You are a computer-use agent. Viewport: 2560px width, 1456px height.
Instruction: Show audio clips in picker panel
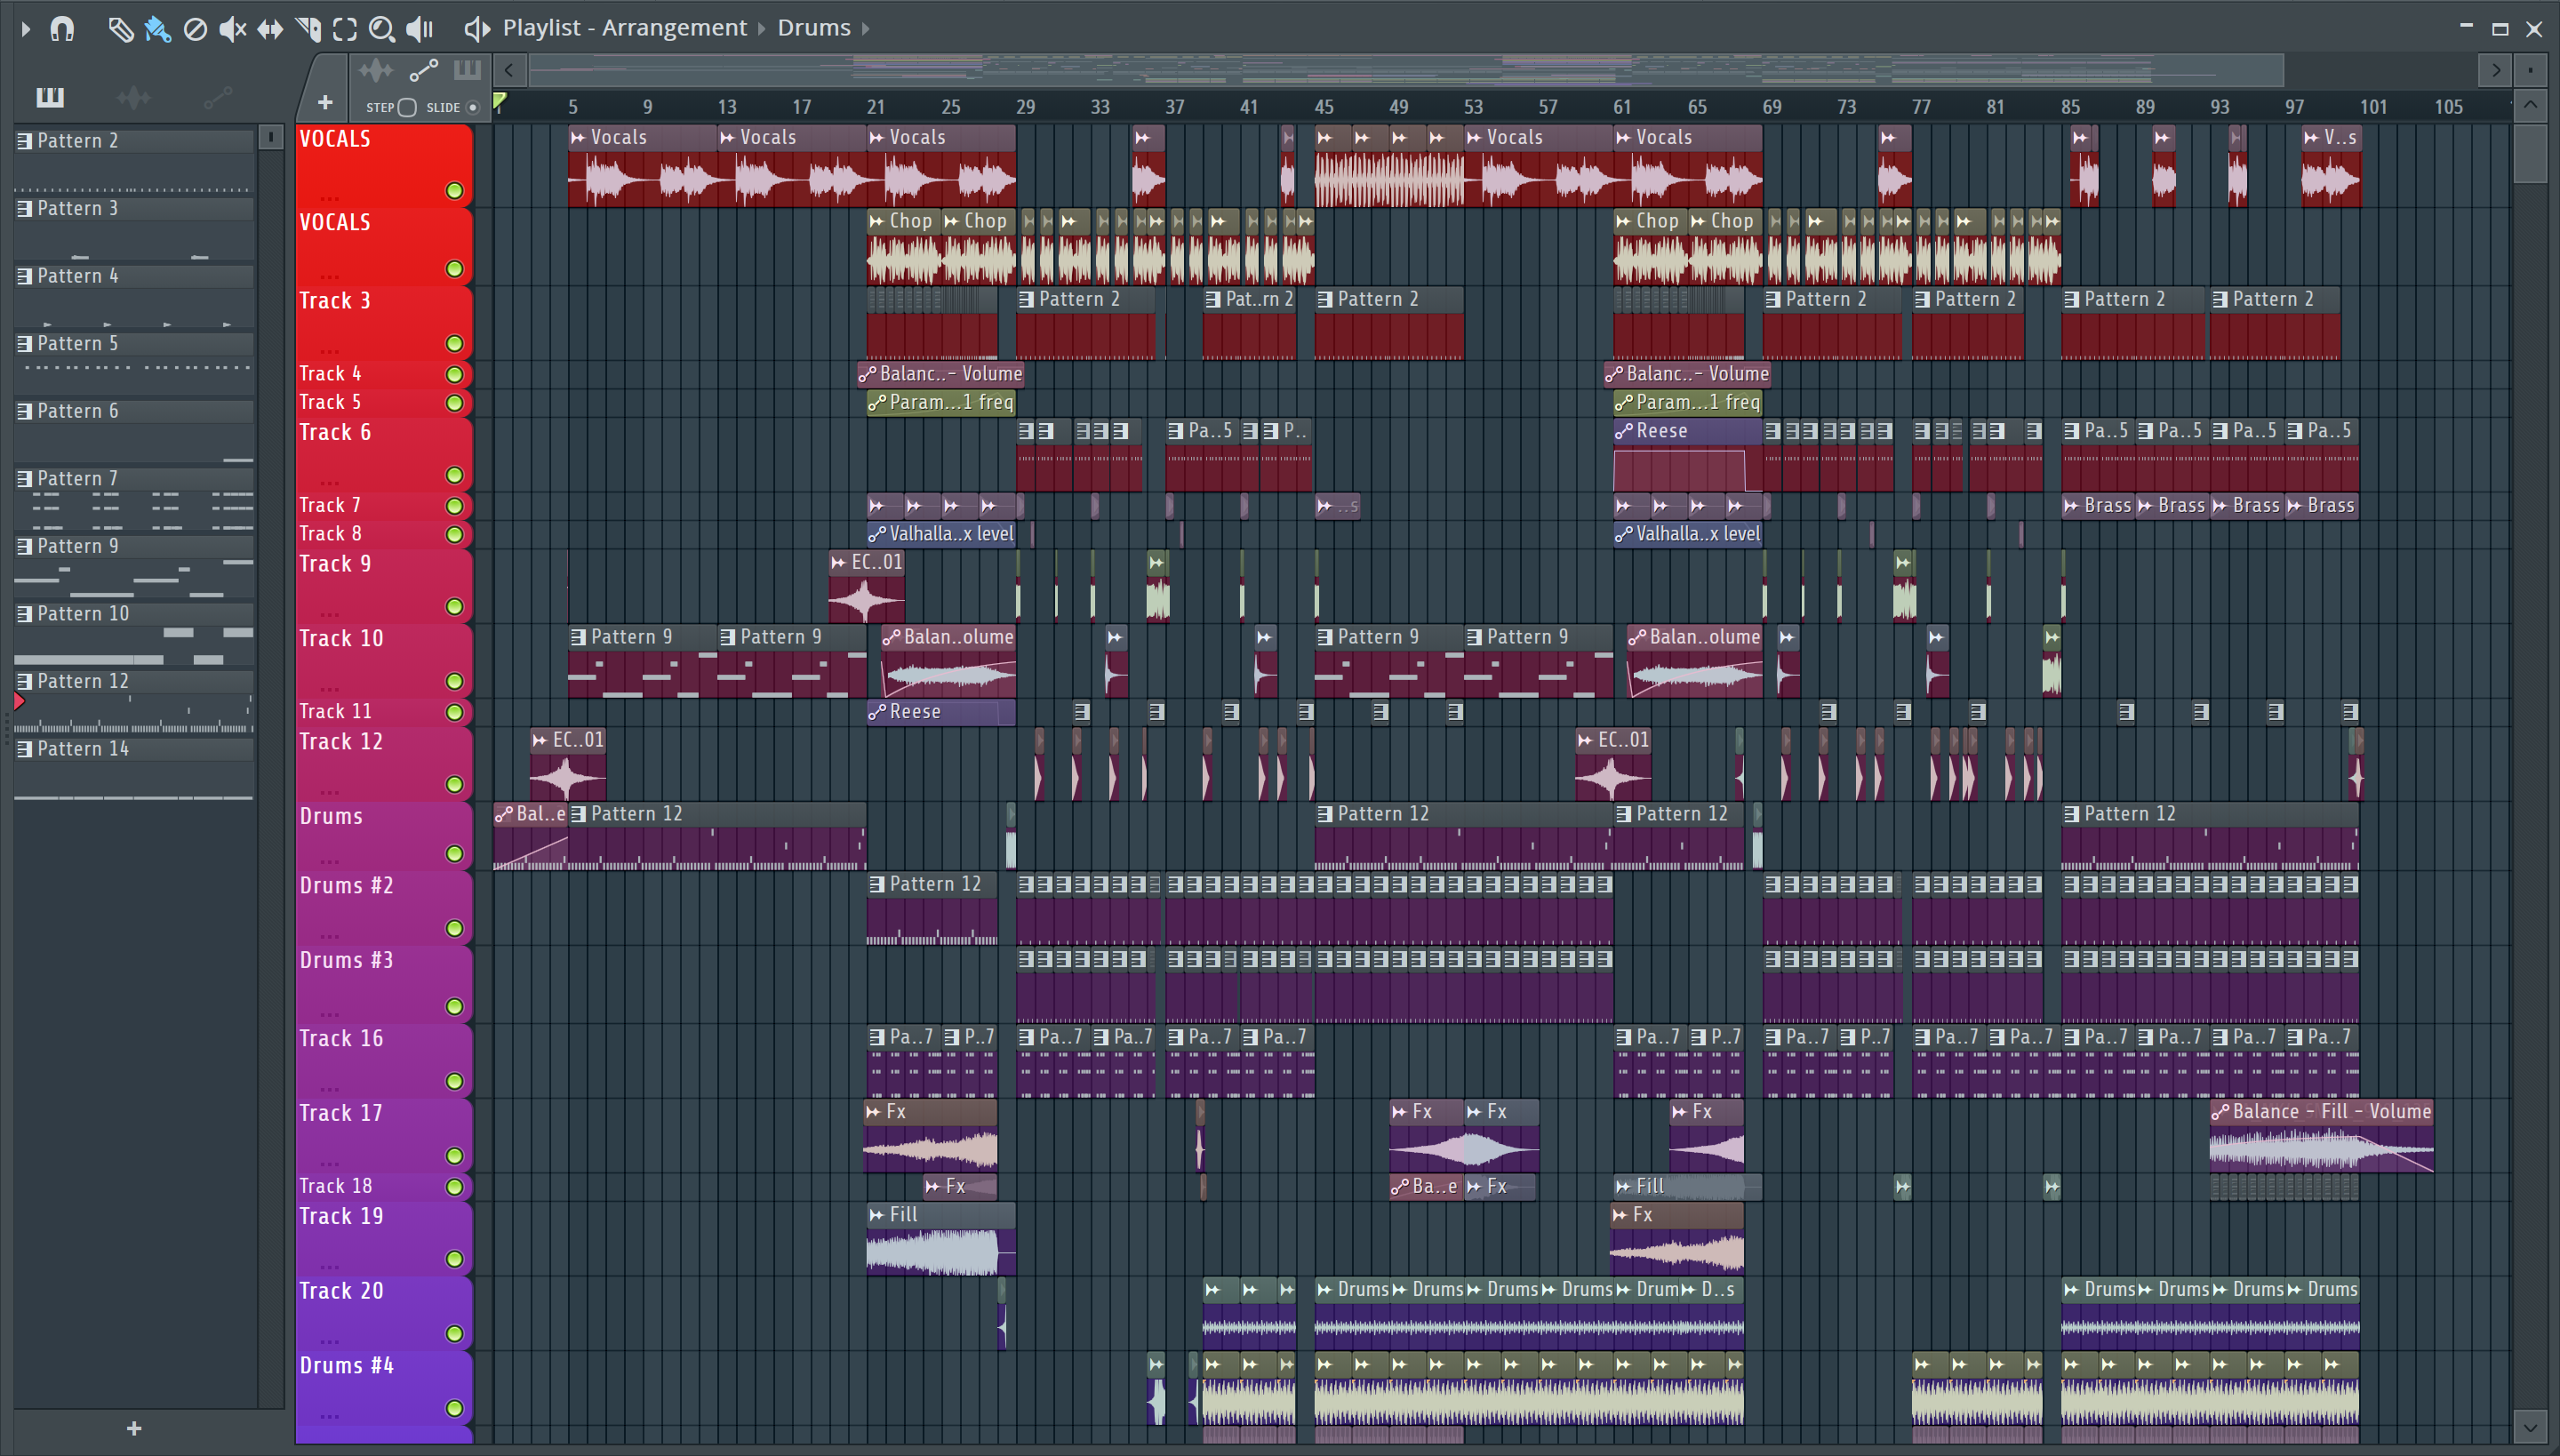pyautogui.click(x=133, y=97)
